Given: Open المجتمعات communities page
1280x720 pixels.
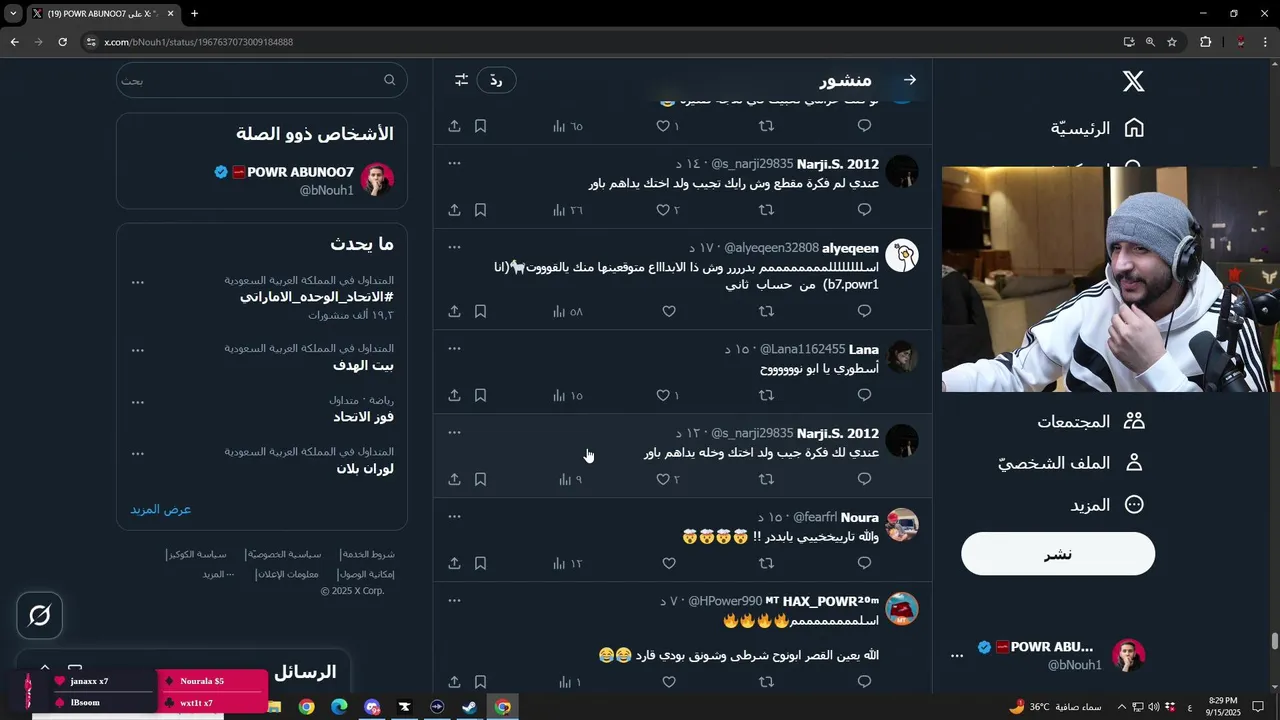Looking at the screenshot, I should (x=1090, y=421).
